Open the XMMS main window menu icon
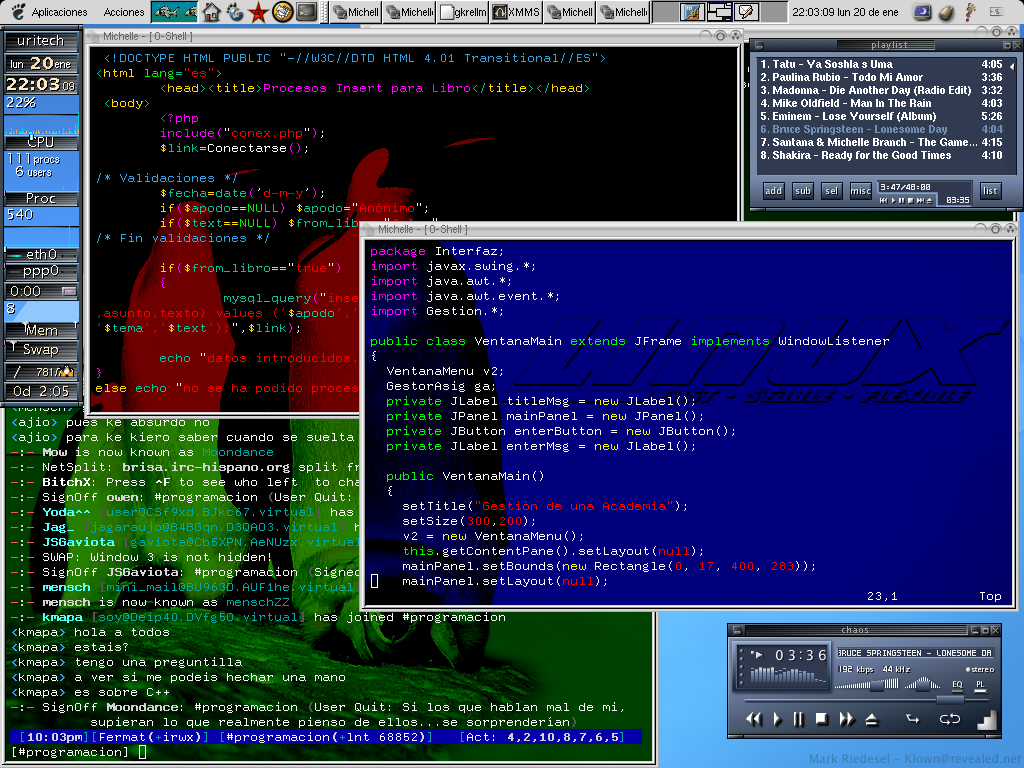Screen dimensions: 1024x768 737,630
